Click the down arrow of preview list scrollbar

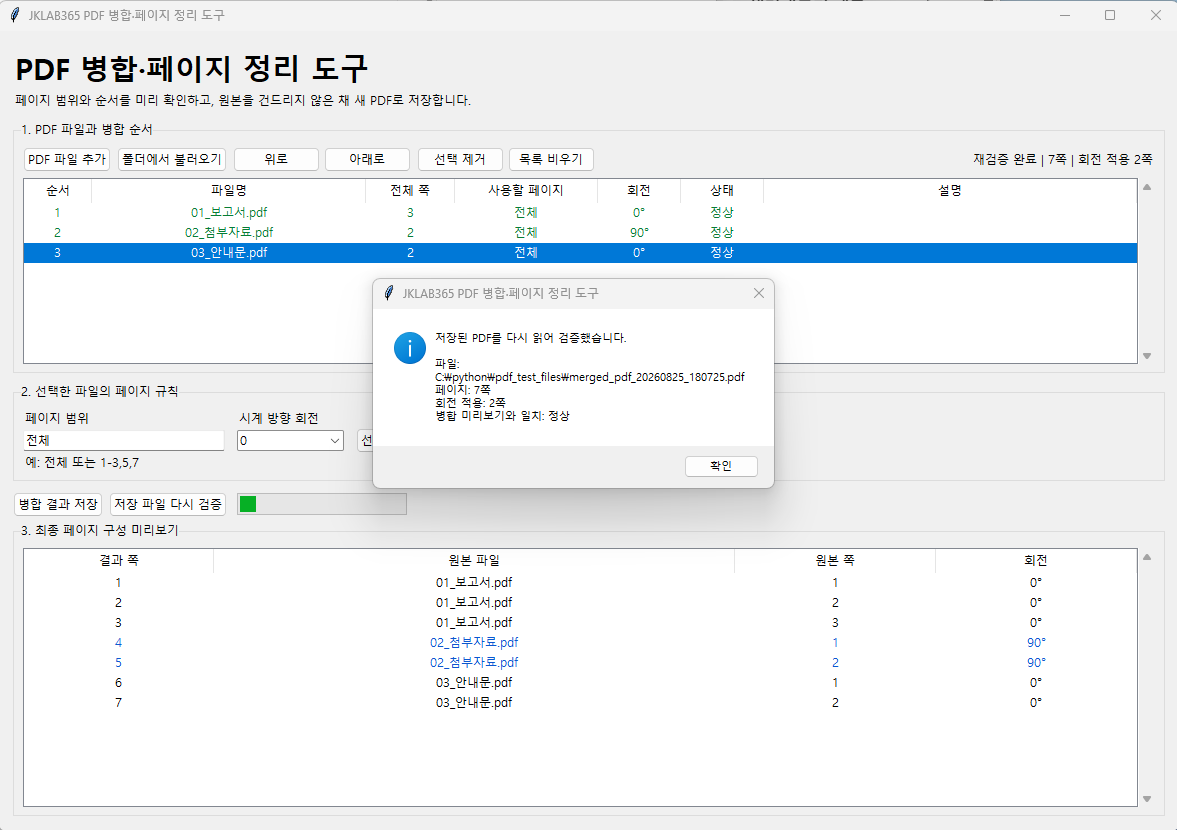click(x=1147, y=798)
